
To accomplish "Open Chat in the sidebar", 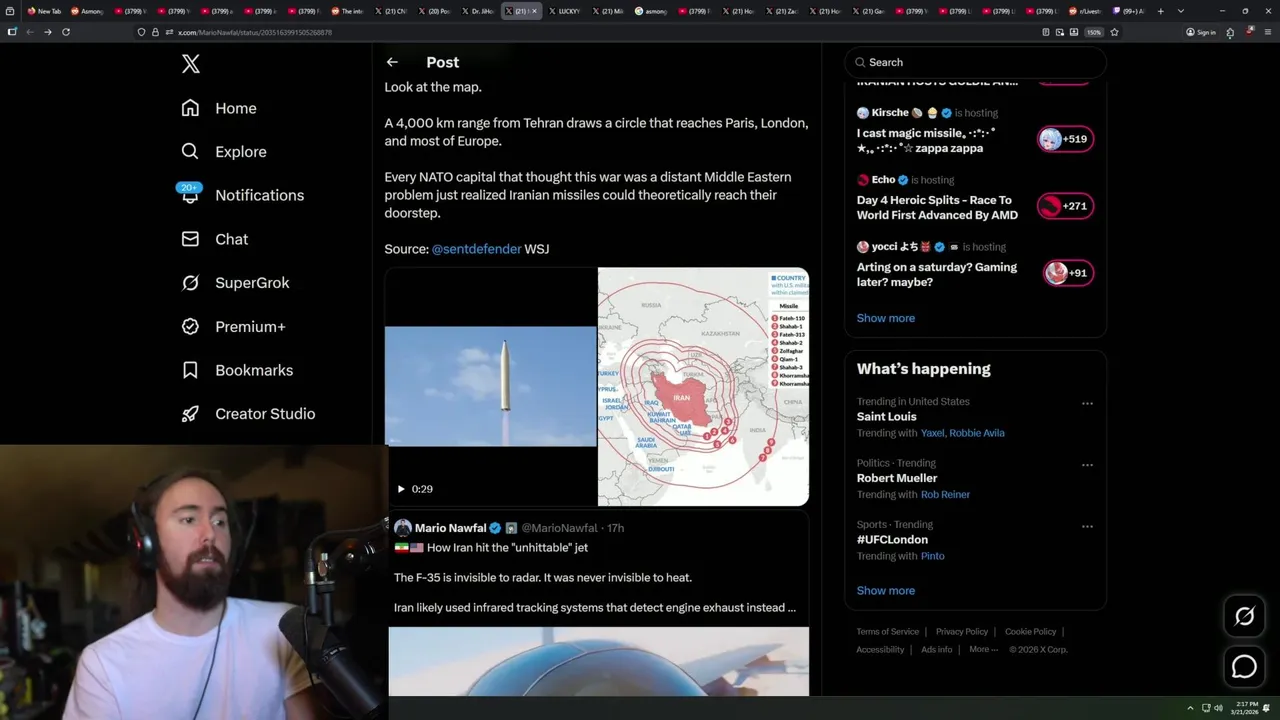I will pos(215,239).
